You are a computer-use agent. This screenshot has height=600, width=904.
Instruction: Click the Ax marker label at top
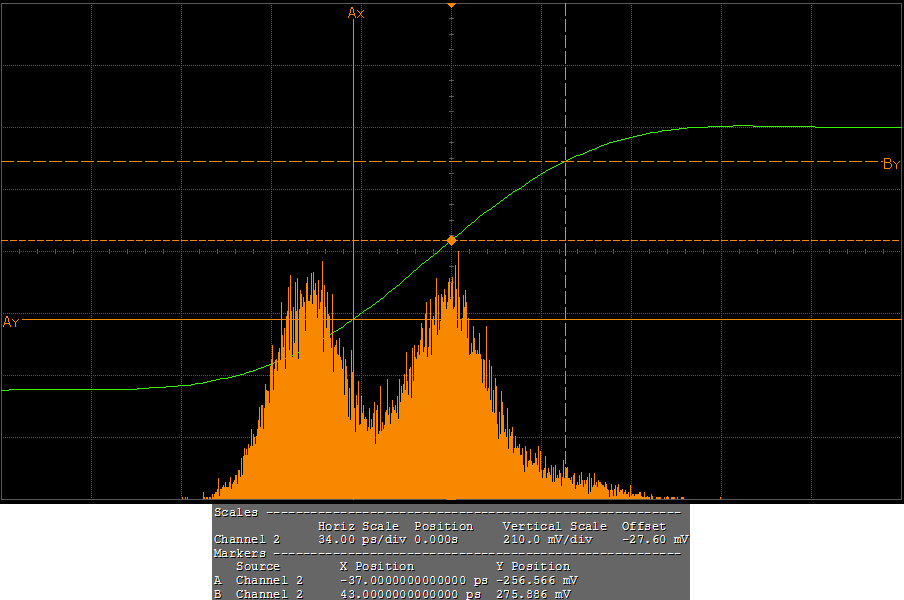(356, 13)
